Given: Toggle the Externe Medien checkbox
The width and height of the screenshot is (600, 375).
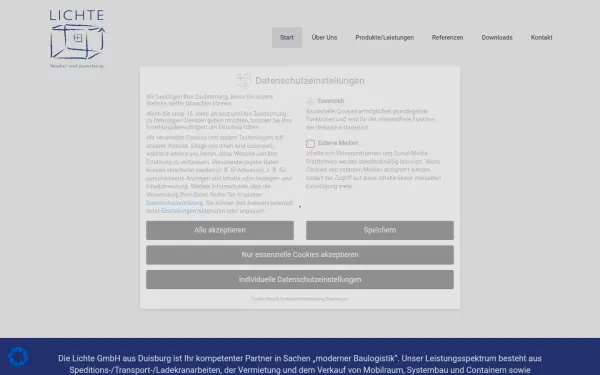Looking at the screenshot, I should click(310, 143).
